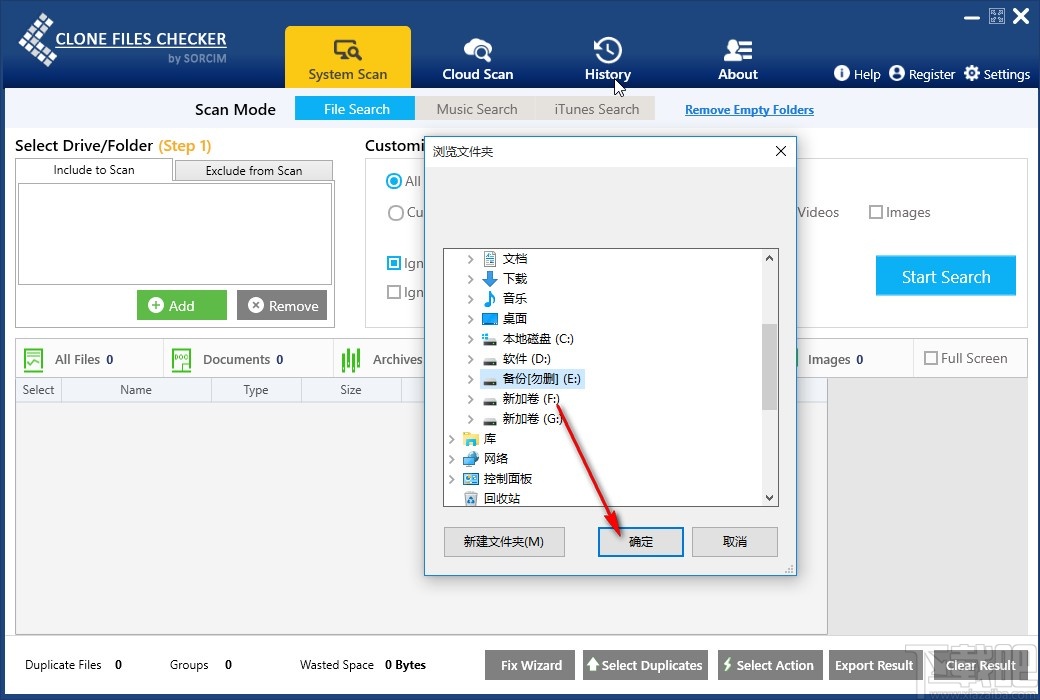Select Music Search scan mode
Image resolution: width=1040 pixels, height=700 pixels.
(476, 109)
